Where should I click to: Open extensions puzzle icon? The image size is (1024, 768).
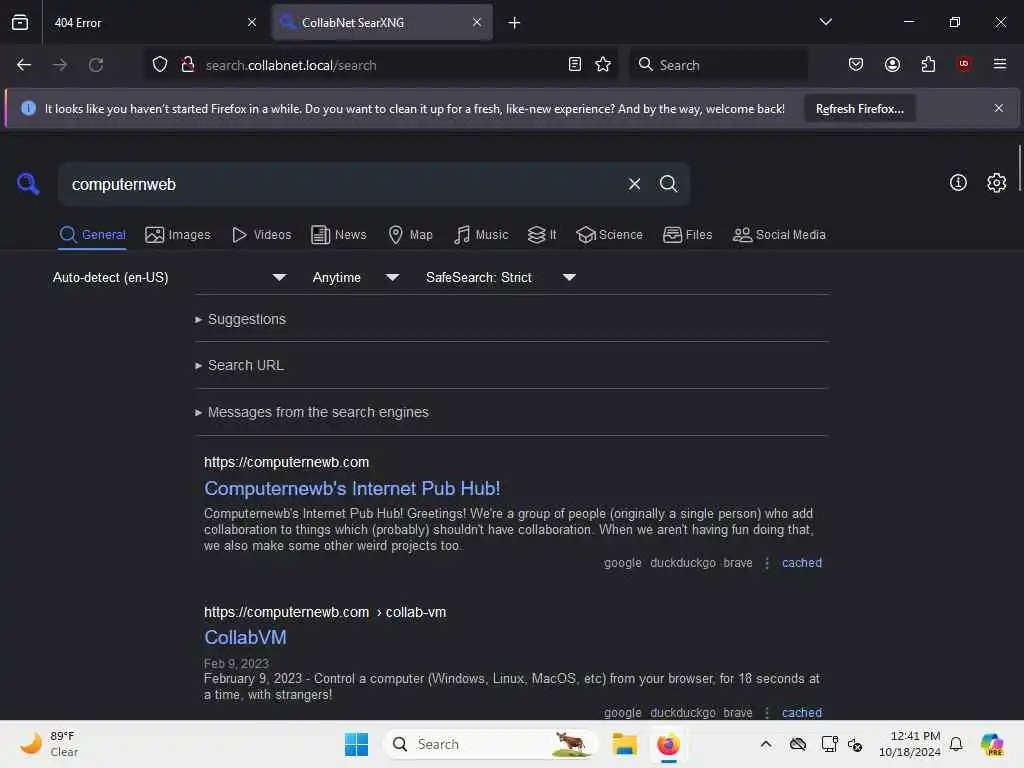click(x=928, y=65)
